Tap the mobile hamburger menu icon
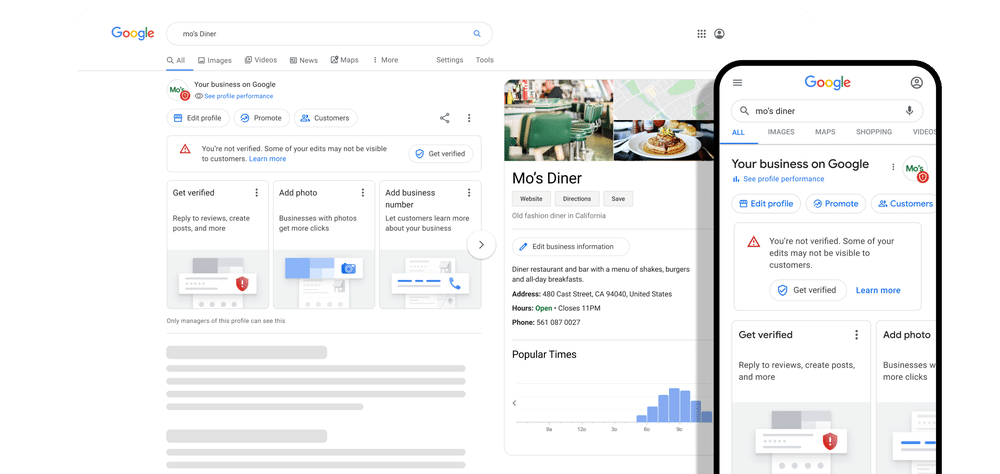This screenshot has height=474, width=1000. pos(738,83)
